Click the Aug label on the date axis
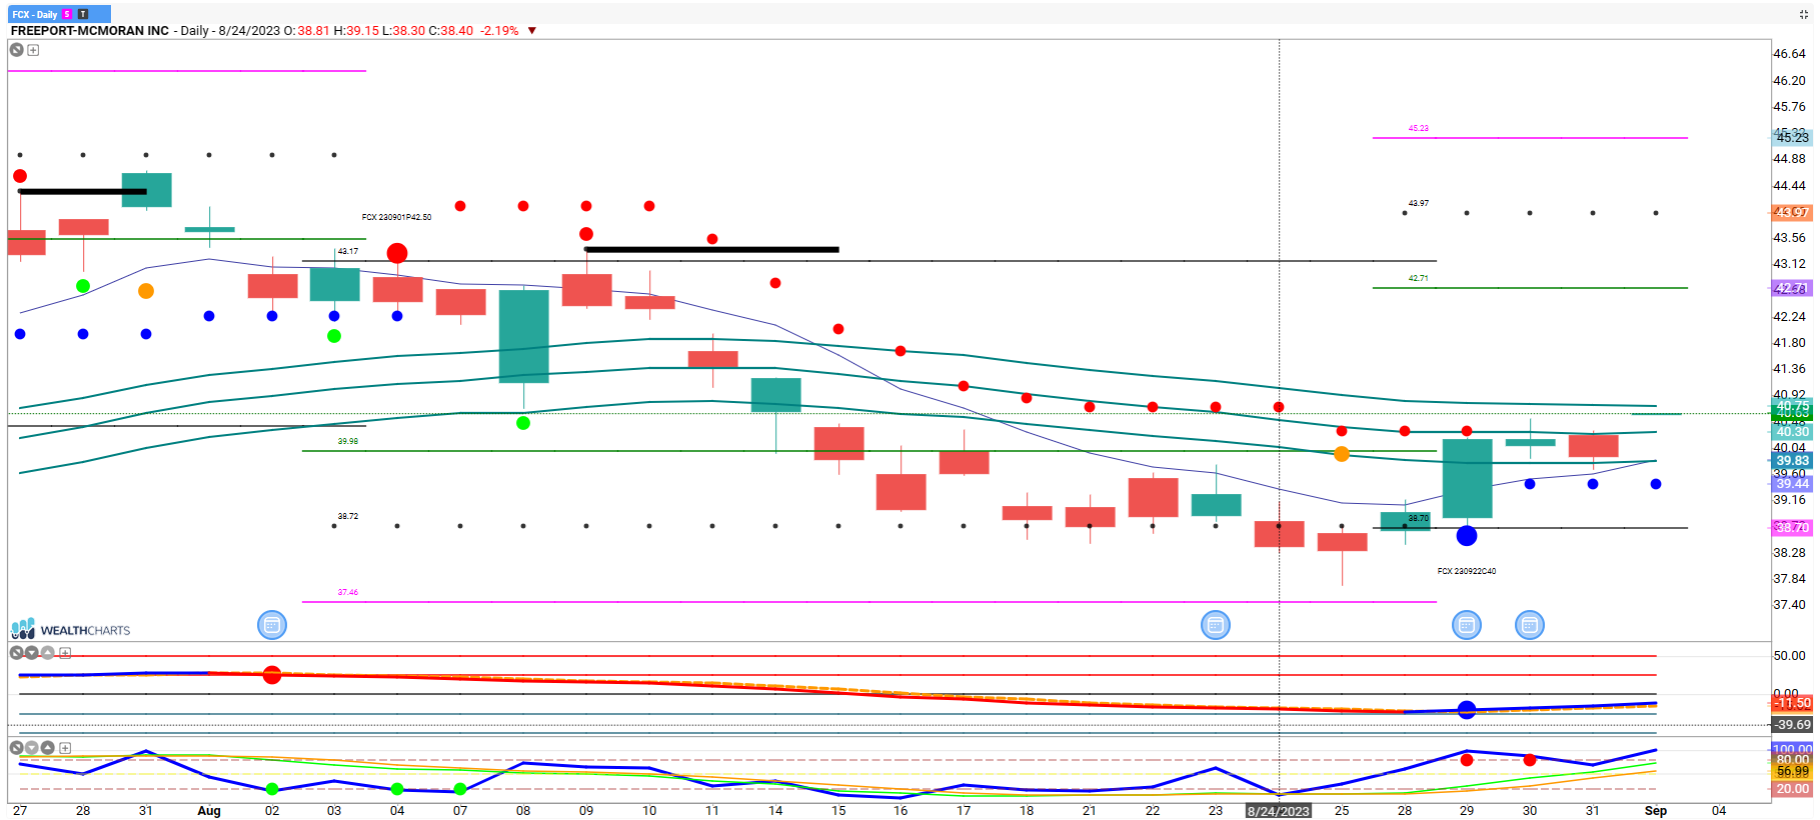The width and height of the screenshot is (1820, 820). pyautogui.click(x=209, y=811)
